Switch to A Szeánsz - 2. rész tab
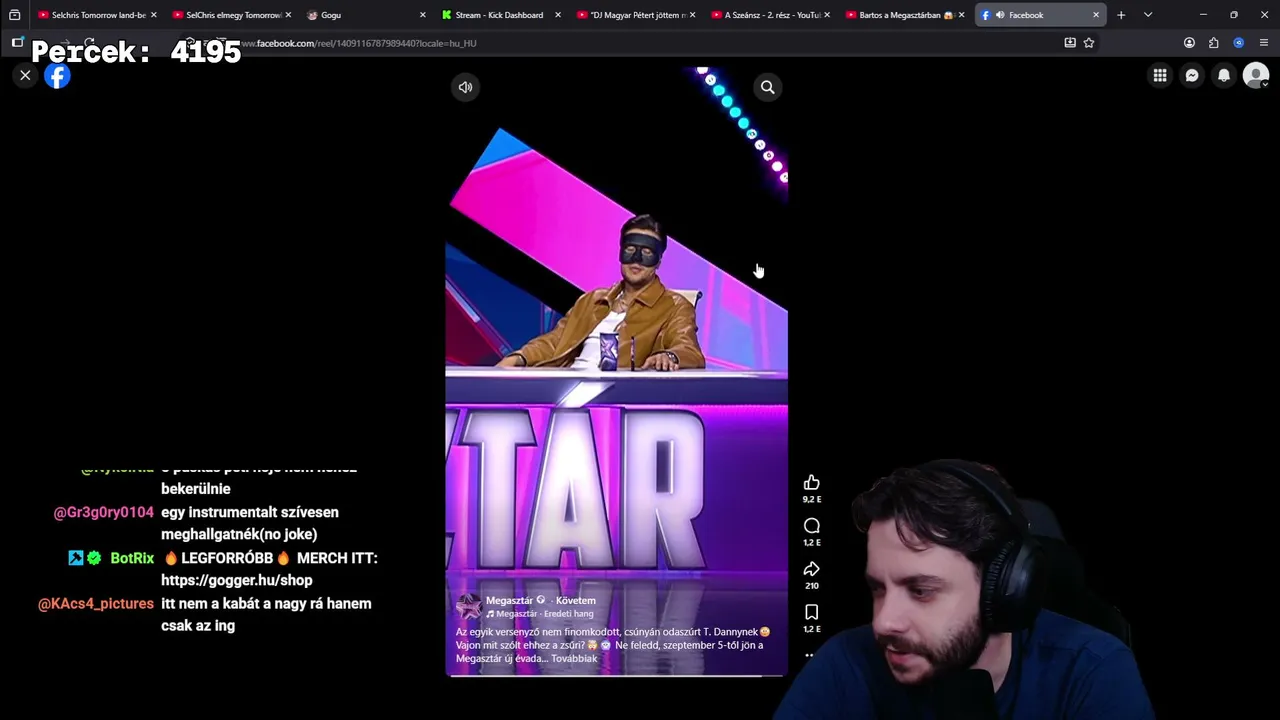Image resolution: width=1280 pixels, height=720 pixels. click(x=768, y=15)
